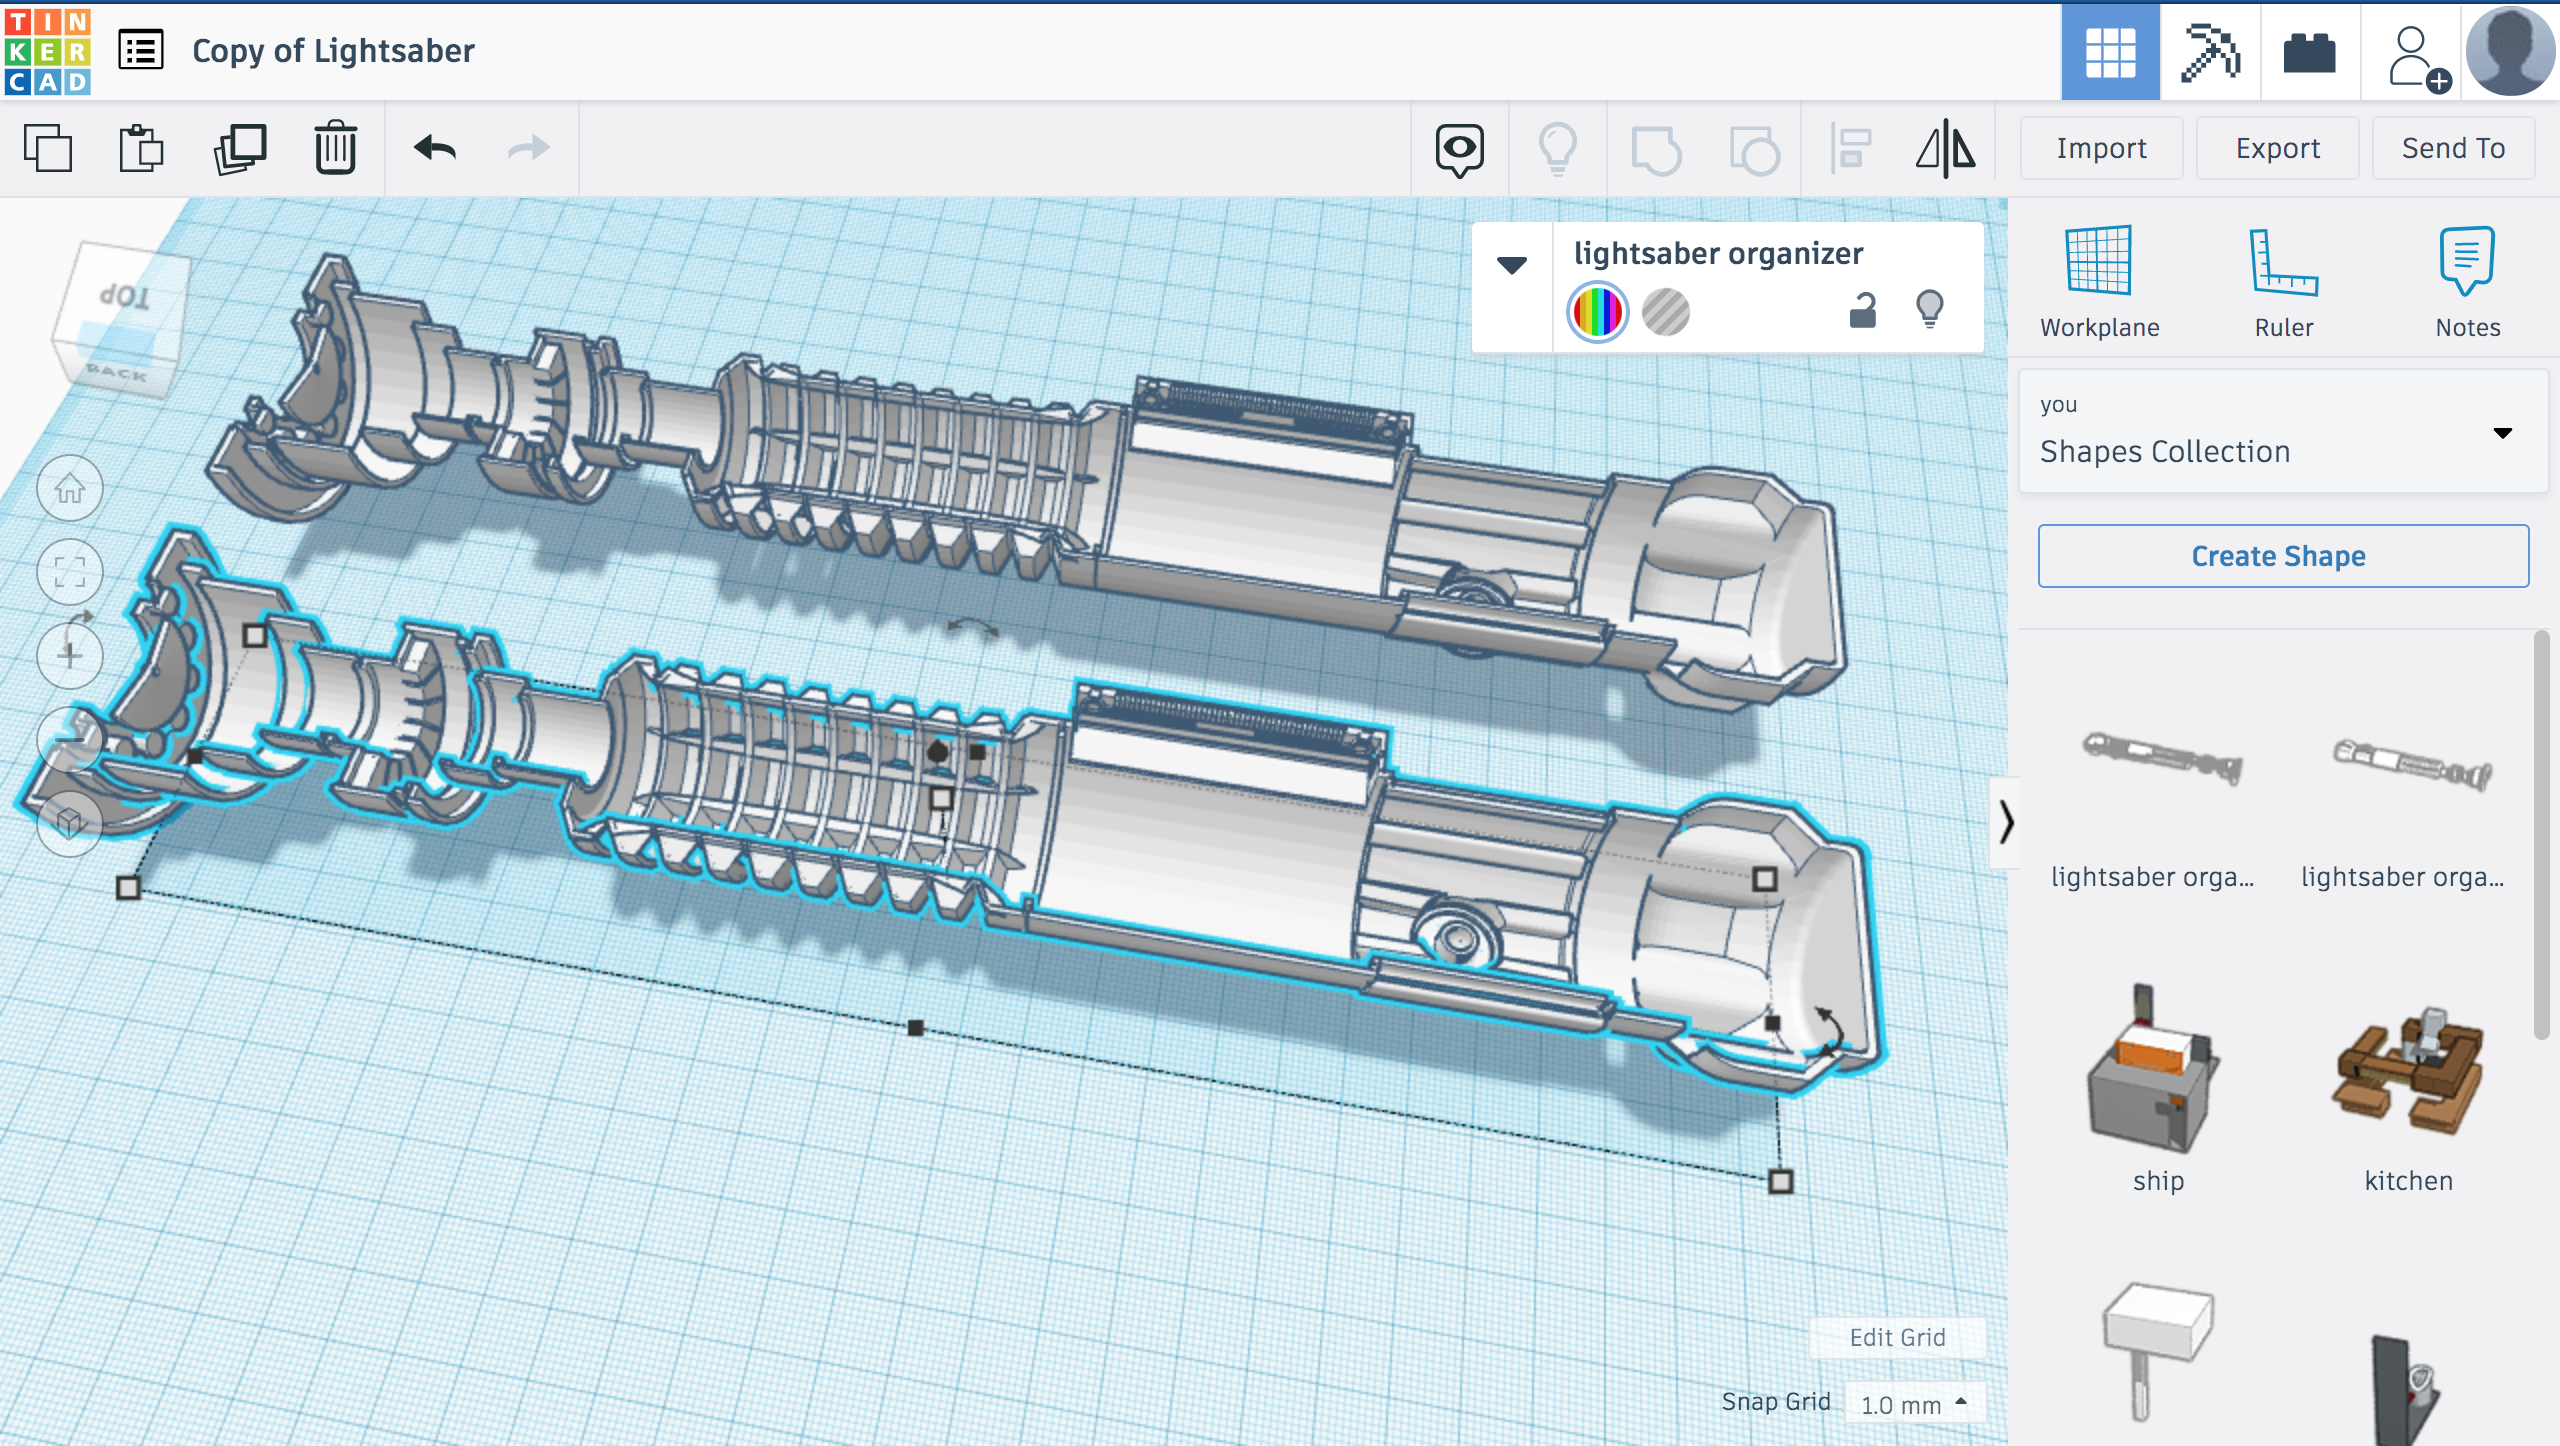Choose the multicolor Solid swatch

(x=1597, y=312)
